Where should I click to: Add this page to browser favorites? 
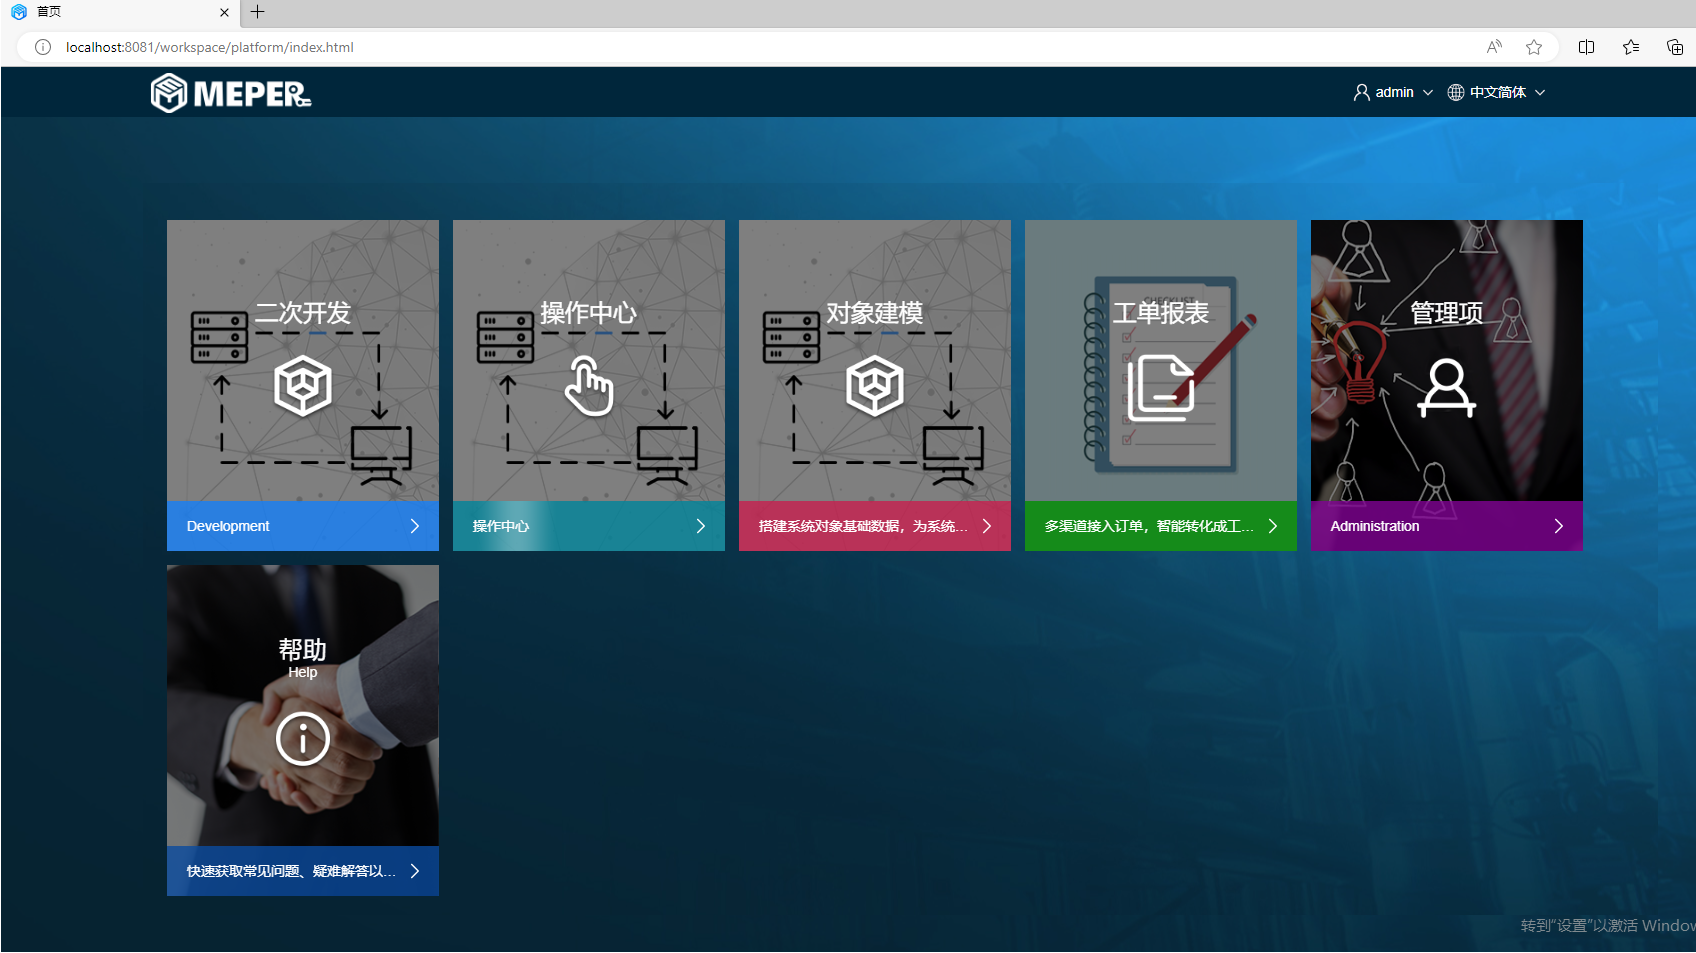(x=1534, y=47)
